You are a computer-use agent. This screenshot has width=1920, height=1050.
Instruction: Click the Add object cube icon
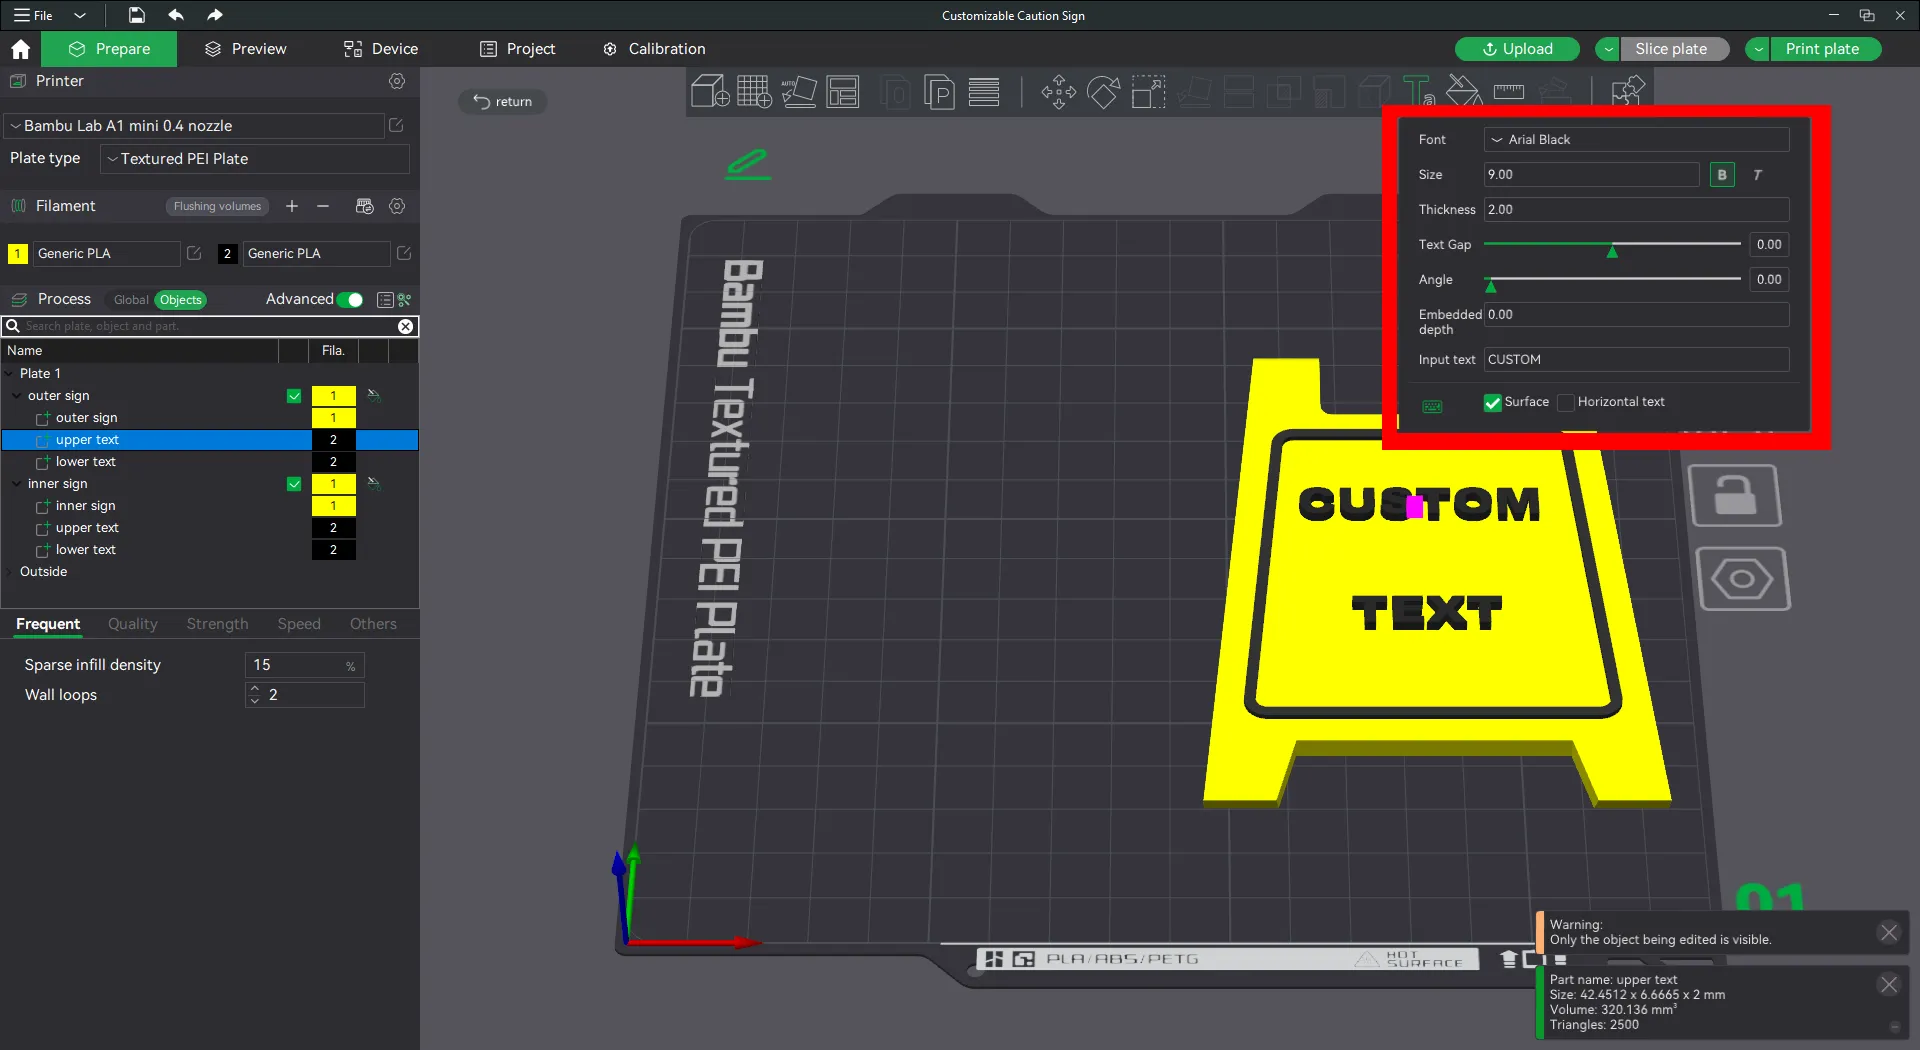pyautogui.click(x=710, y=92)
